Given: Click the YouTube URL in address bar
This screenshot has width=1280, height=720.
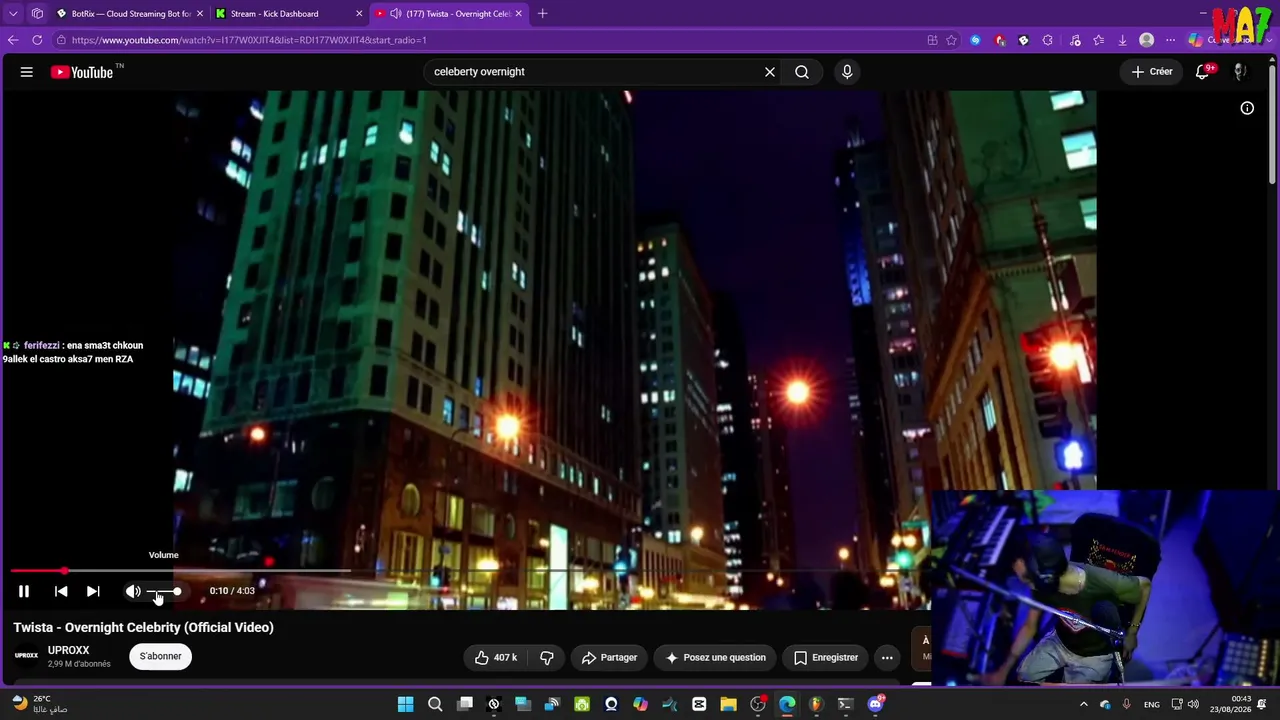Looking at the screenshot, I should 249,40.
